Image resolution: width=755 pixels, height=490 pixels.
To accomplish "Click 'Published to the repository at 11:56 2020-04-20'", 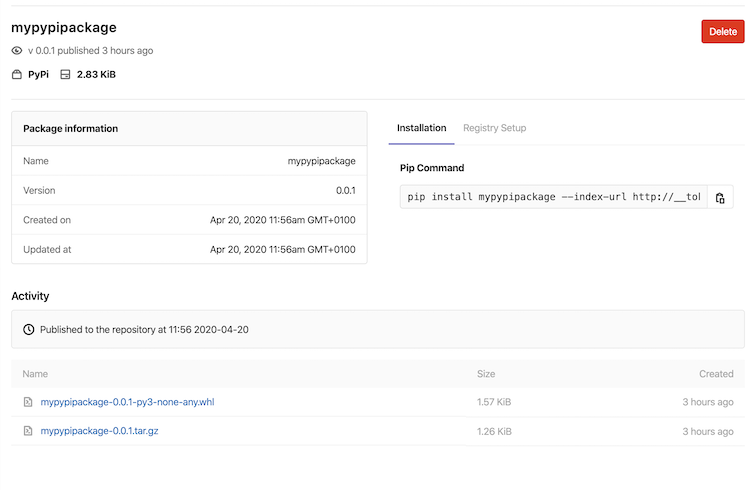I will tap(144, 330).
